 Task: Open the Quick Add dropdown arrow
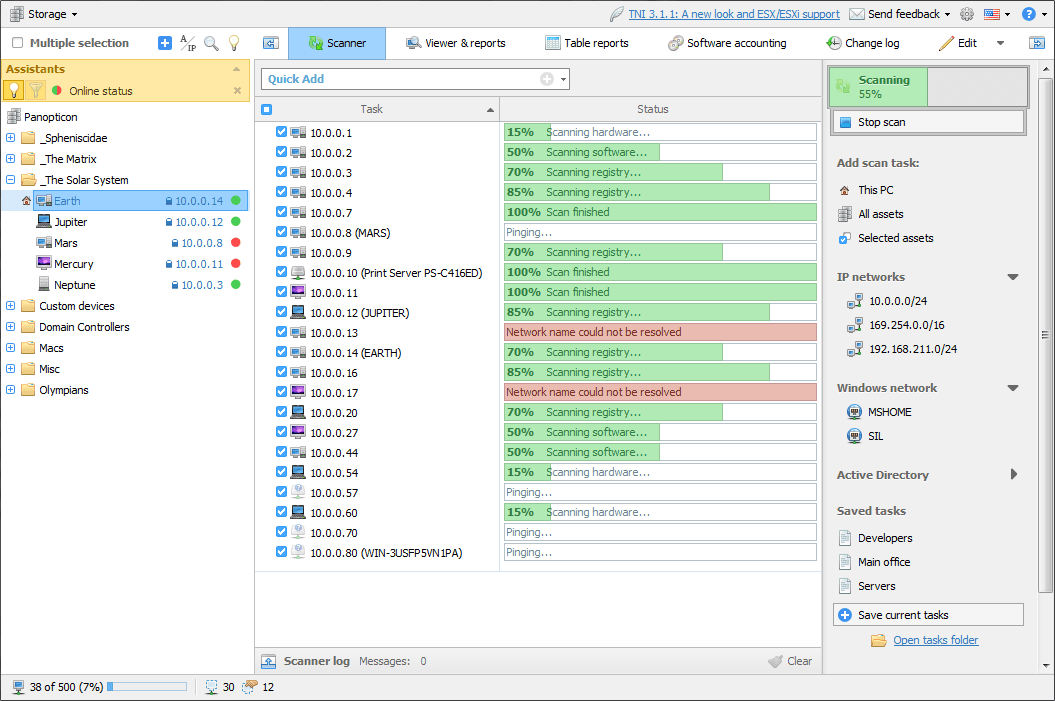[564, 79]
